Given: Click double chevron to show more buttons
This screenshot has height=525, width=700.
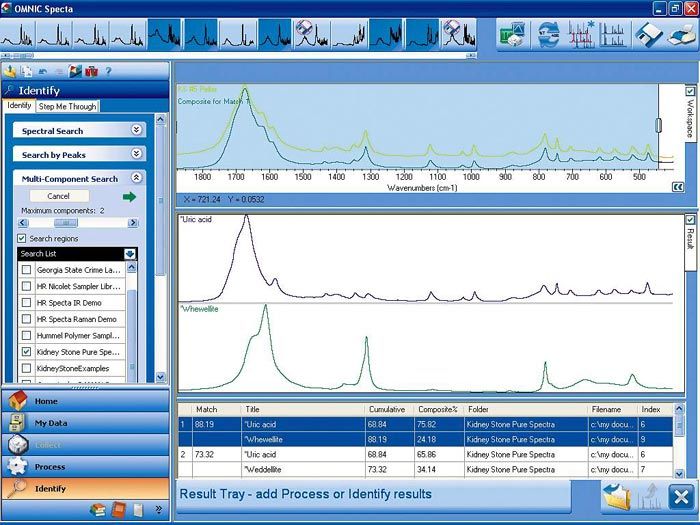Looking at the screenshot, I should coord(158,509).
